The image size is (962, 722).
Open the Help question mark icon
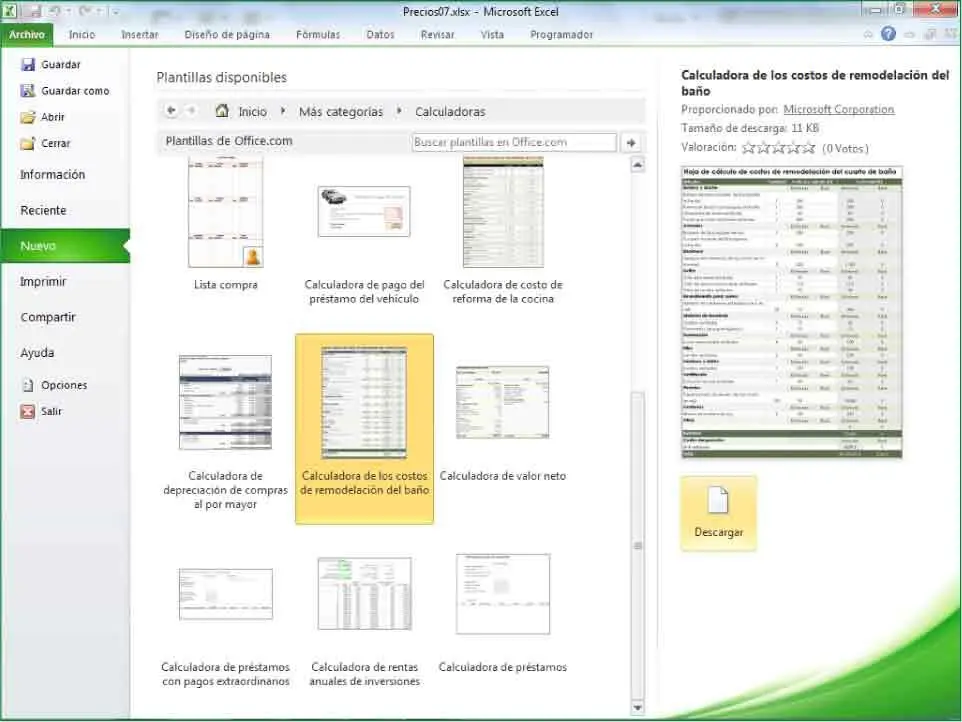point(888,34)
